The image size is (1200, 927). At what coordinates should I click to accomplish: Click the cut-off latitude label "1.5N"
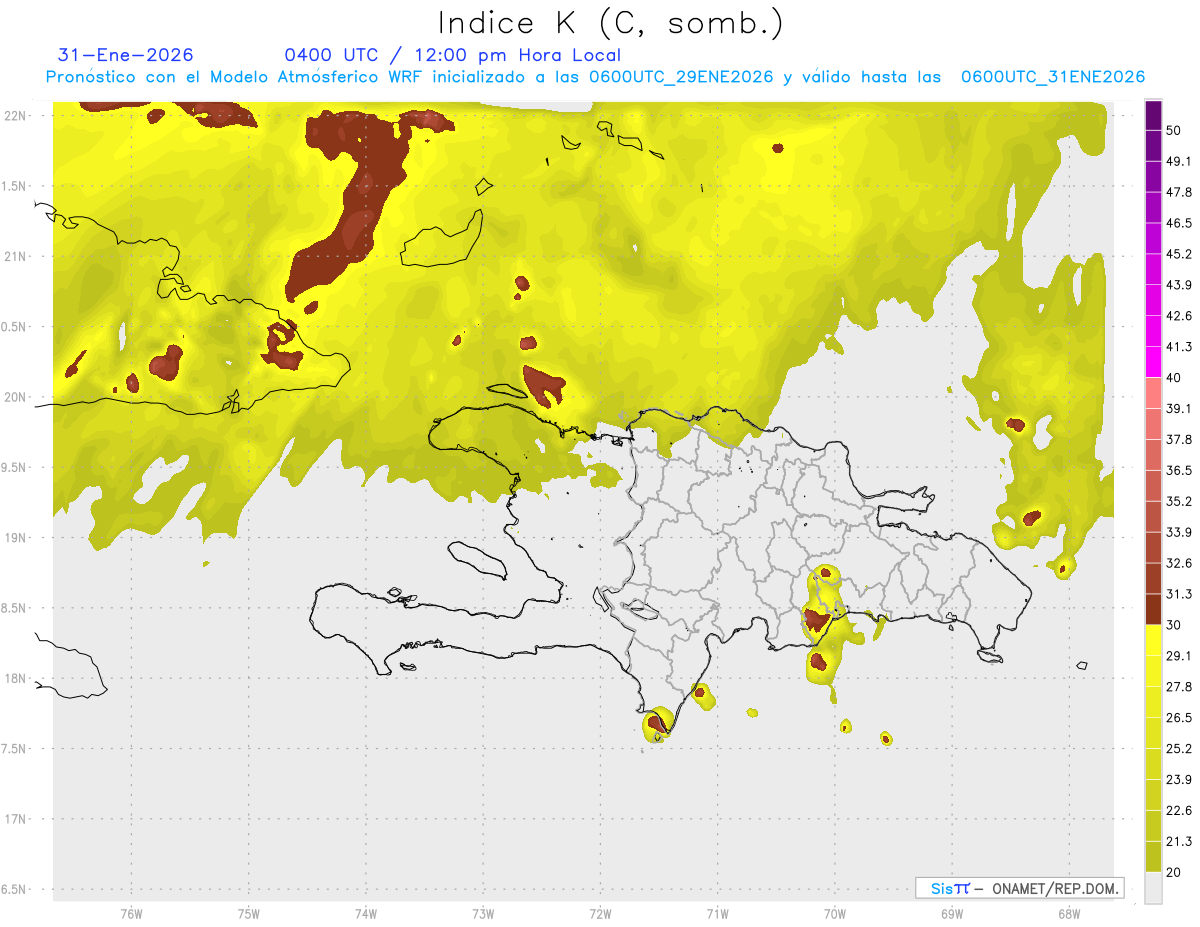(x=14, y=186)
